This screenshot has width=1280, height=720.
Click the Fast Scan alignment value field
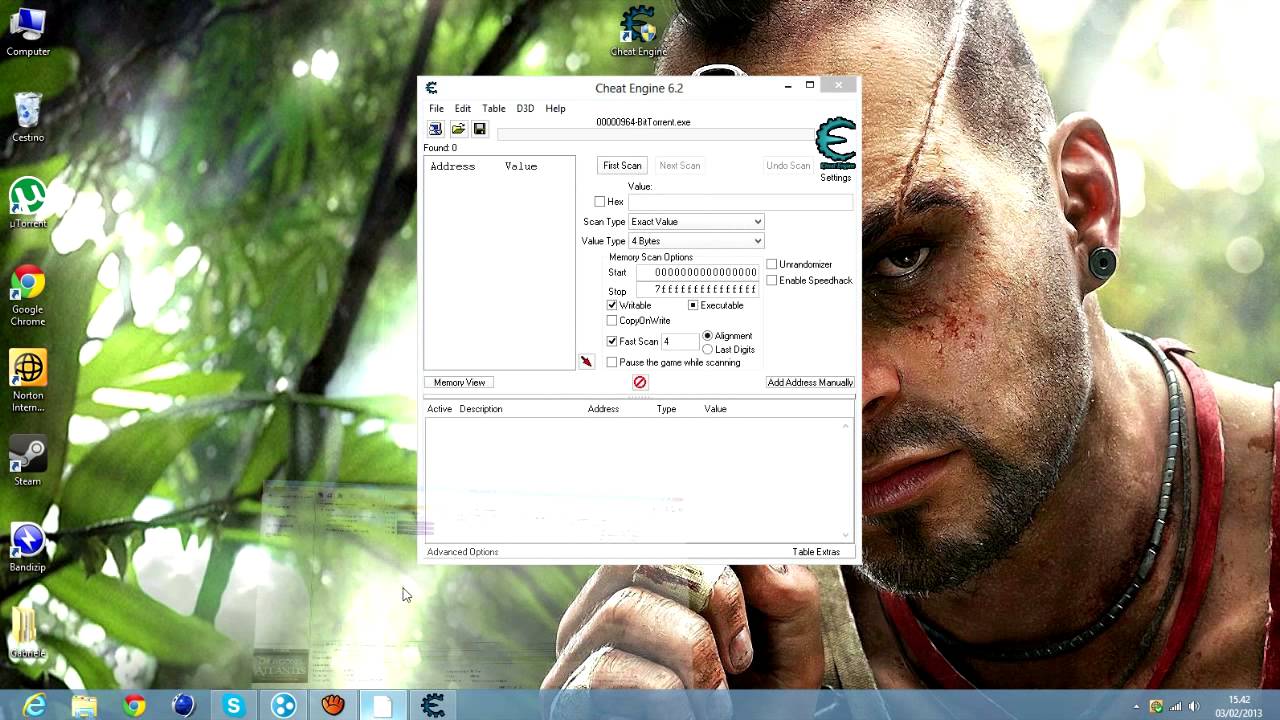(x=678, y=341)
